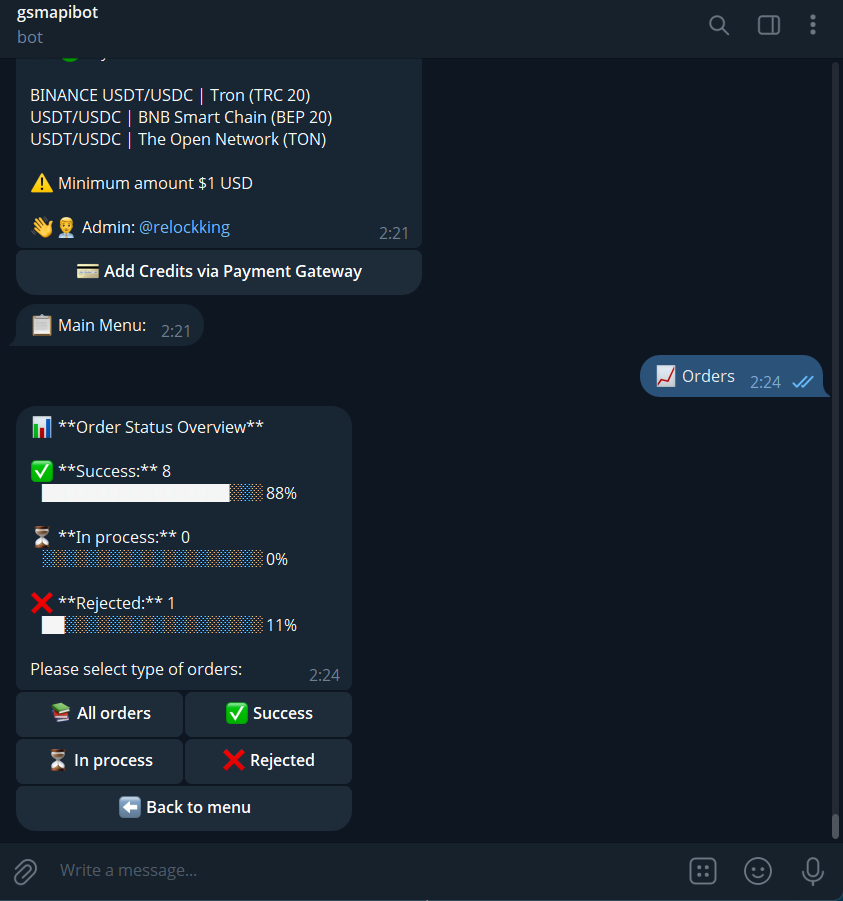Open the emoji picker smiley icon
843x901 pixels.
tap(757, 871)
